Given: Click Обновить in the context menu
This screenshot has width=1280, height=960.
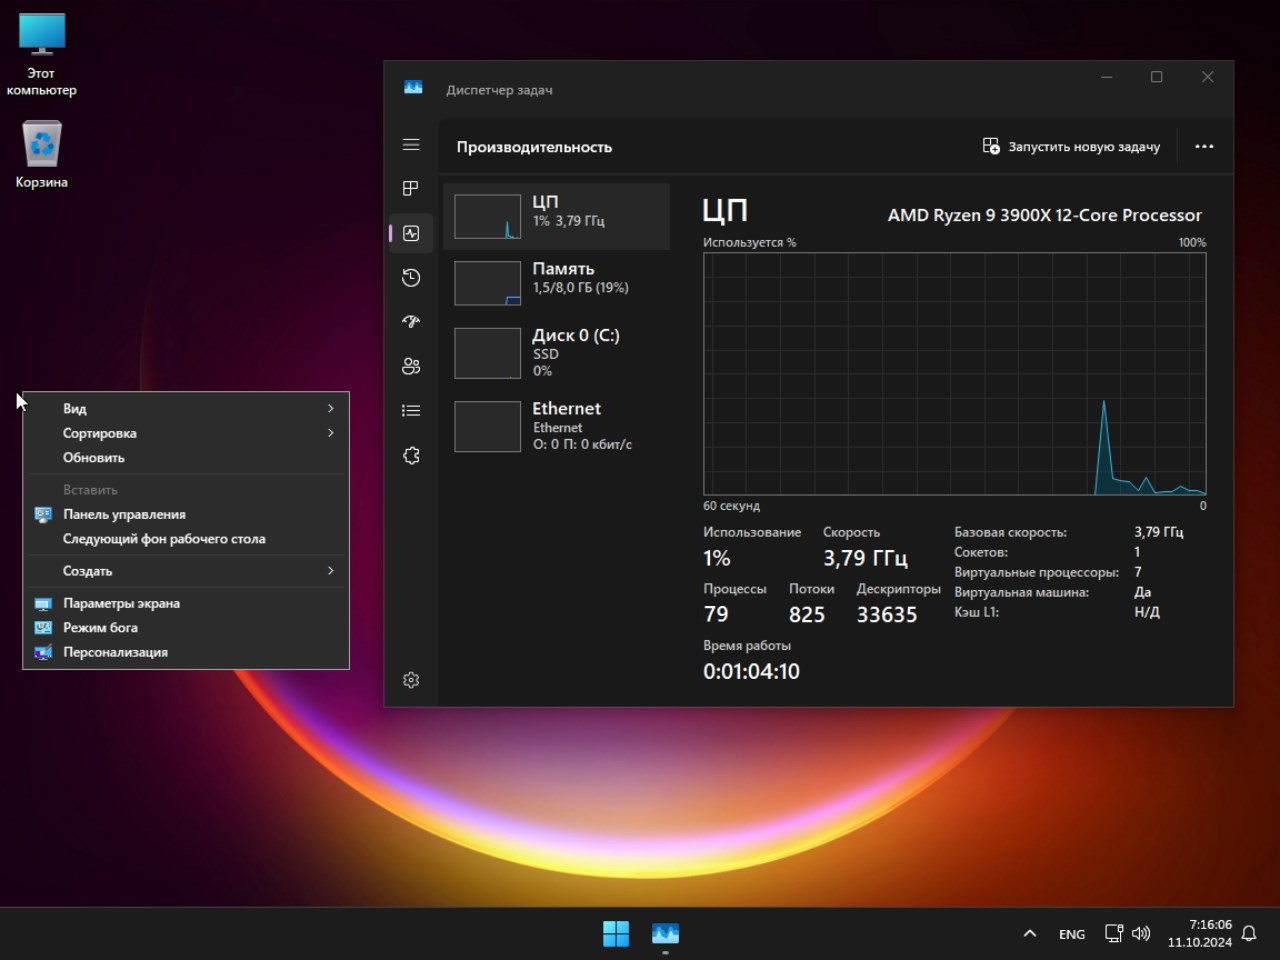Looking at the screenshot, I should 94,458.
